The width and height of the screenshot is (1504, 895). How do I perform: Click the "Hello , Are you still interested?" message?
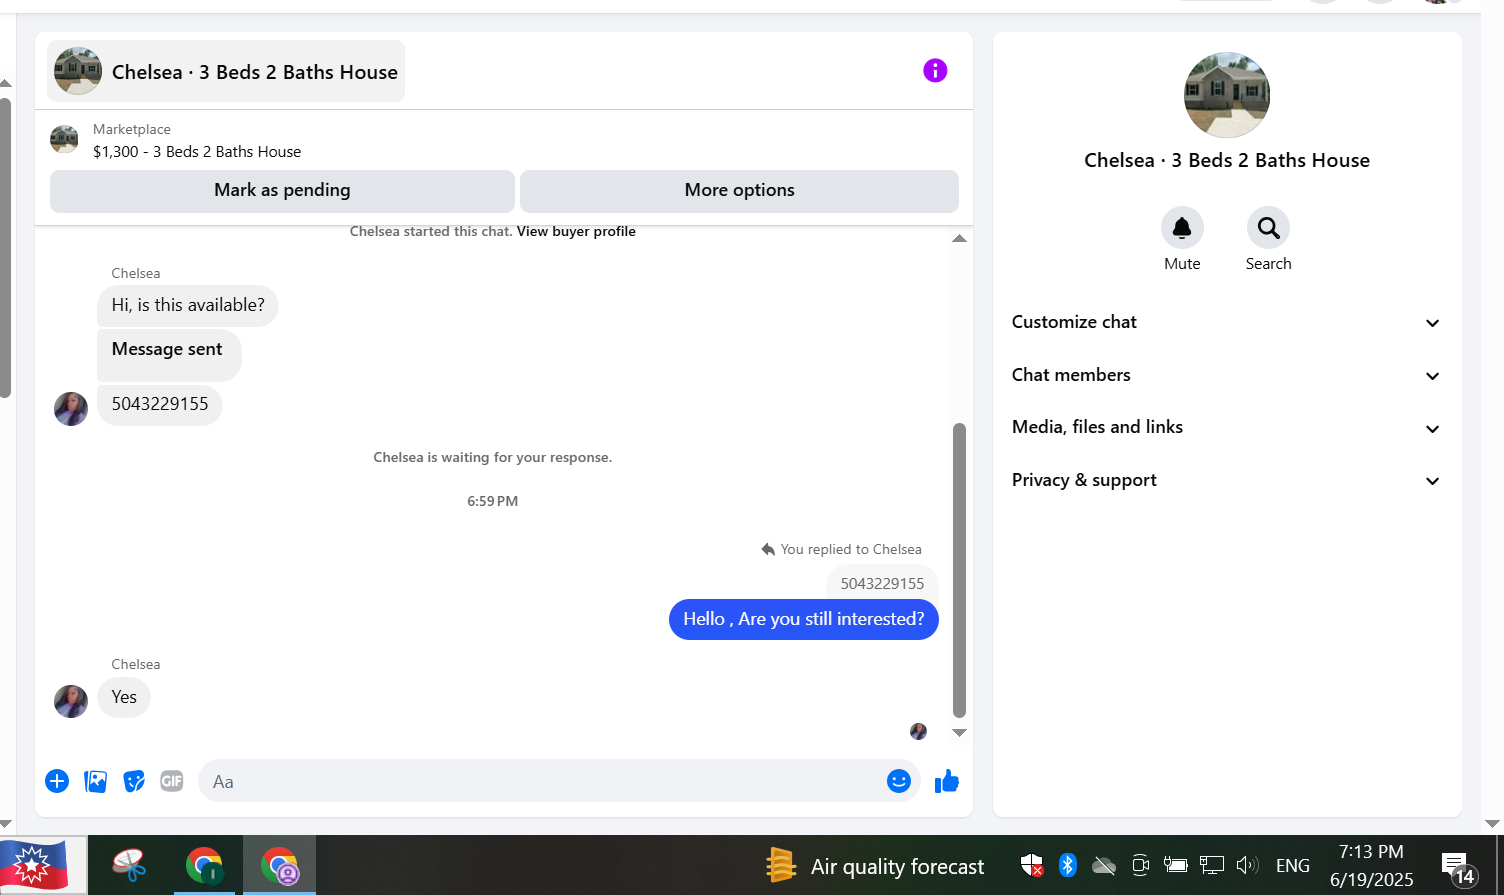click(x=804, y=619)
